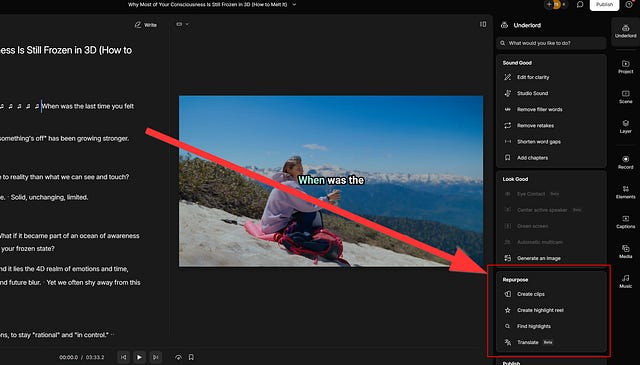Open the Project panel in the sidebar
Viewport: 640px width, 365px height.
(x=625, y=67)
